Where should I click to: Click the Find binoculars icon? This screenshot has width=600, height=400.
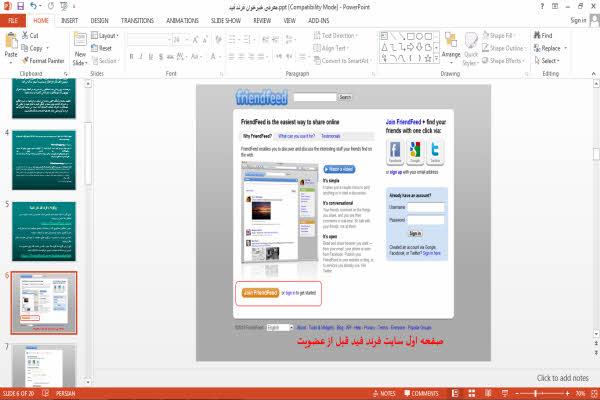coord(537,35)
